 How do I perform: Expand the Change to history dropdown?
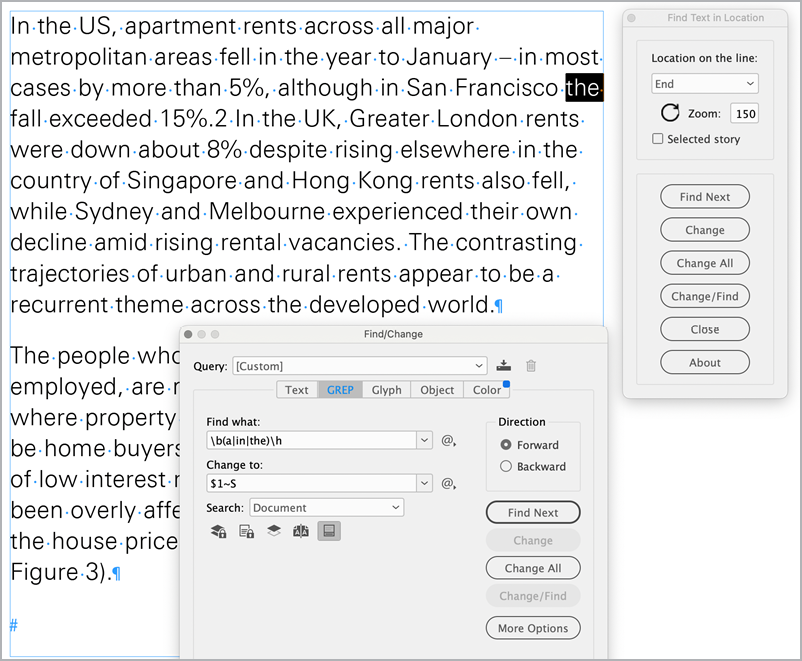coord(425,483)
